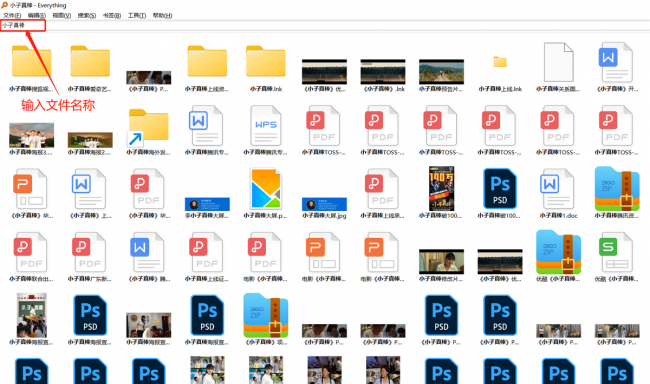
Task: Select the PDF file 小子真棒上线证...
Action: [x=206, y=252]
